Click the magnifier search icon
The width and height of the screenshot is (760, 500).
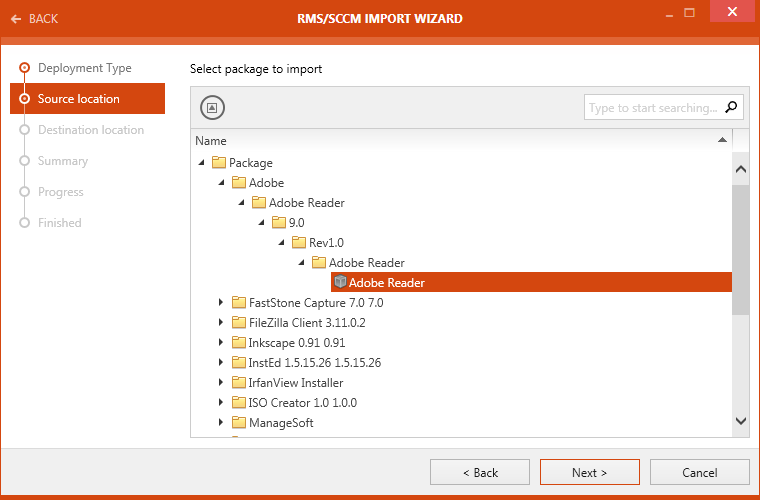pos(732,107)
